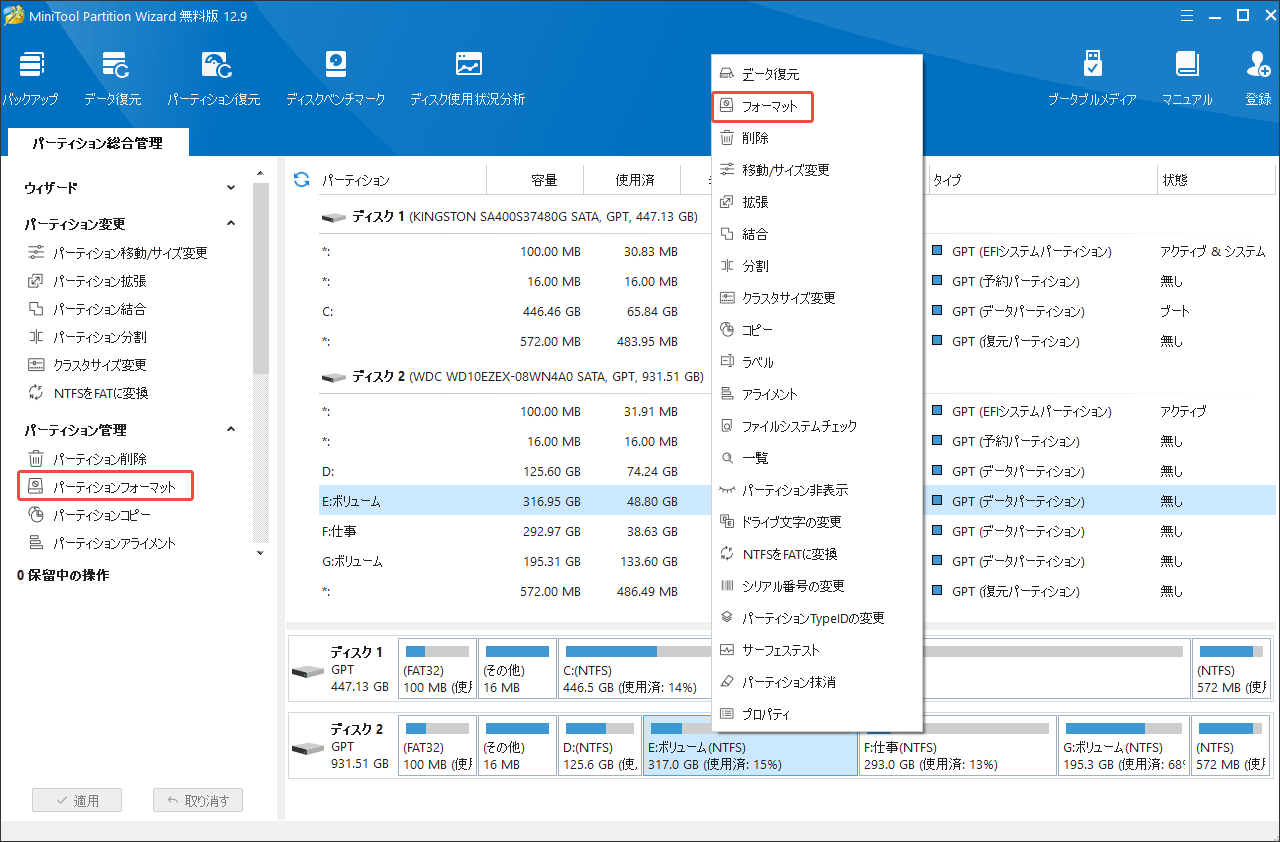Choose パーティション分割 in the sidebar
The width and height of the screenshot is (1280, 842).
click(x=87, y=337)
